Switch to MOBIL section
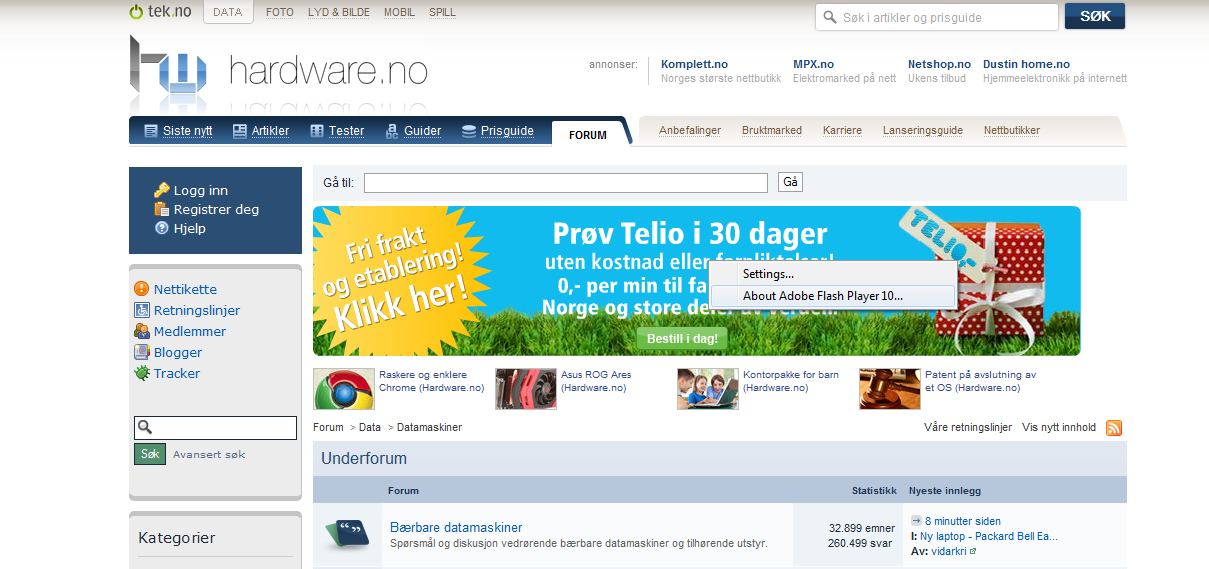Image resolution: width=1209 pixels, height=569 pixels. (400, 13)
